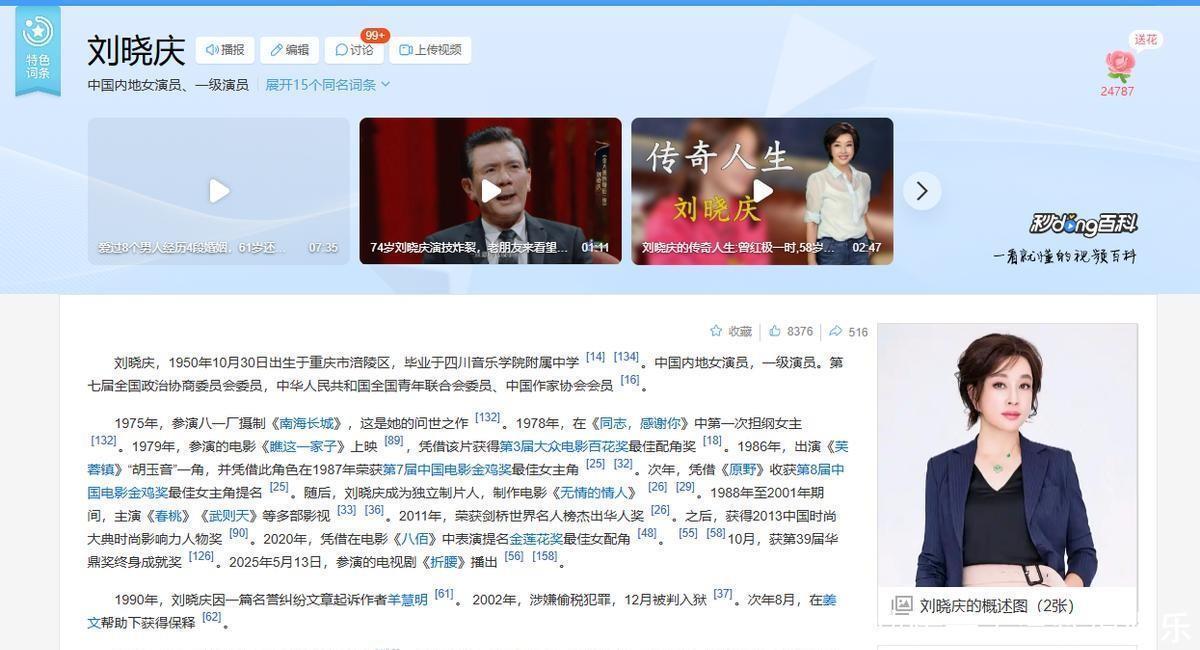1200x650 pixels.
Task: Click the 播报 audio playback button
Action: point(225,50)
